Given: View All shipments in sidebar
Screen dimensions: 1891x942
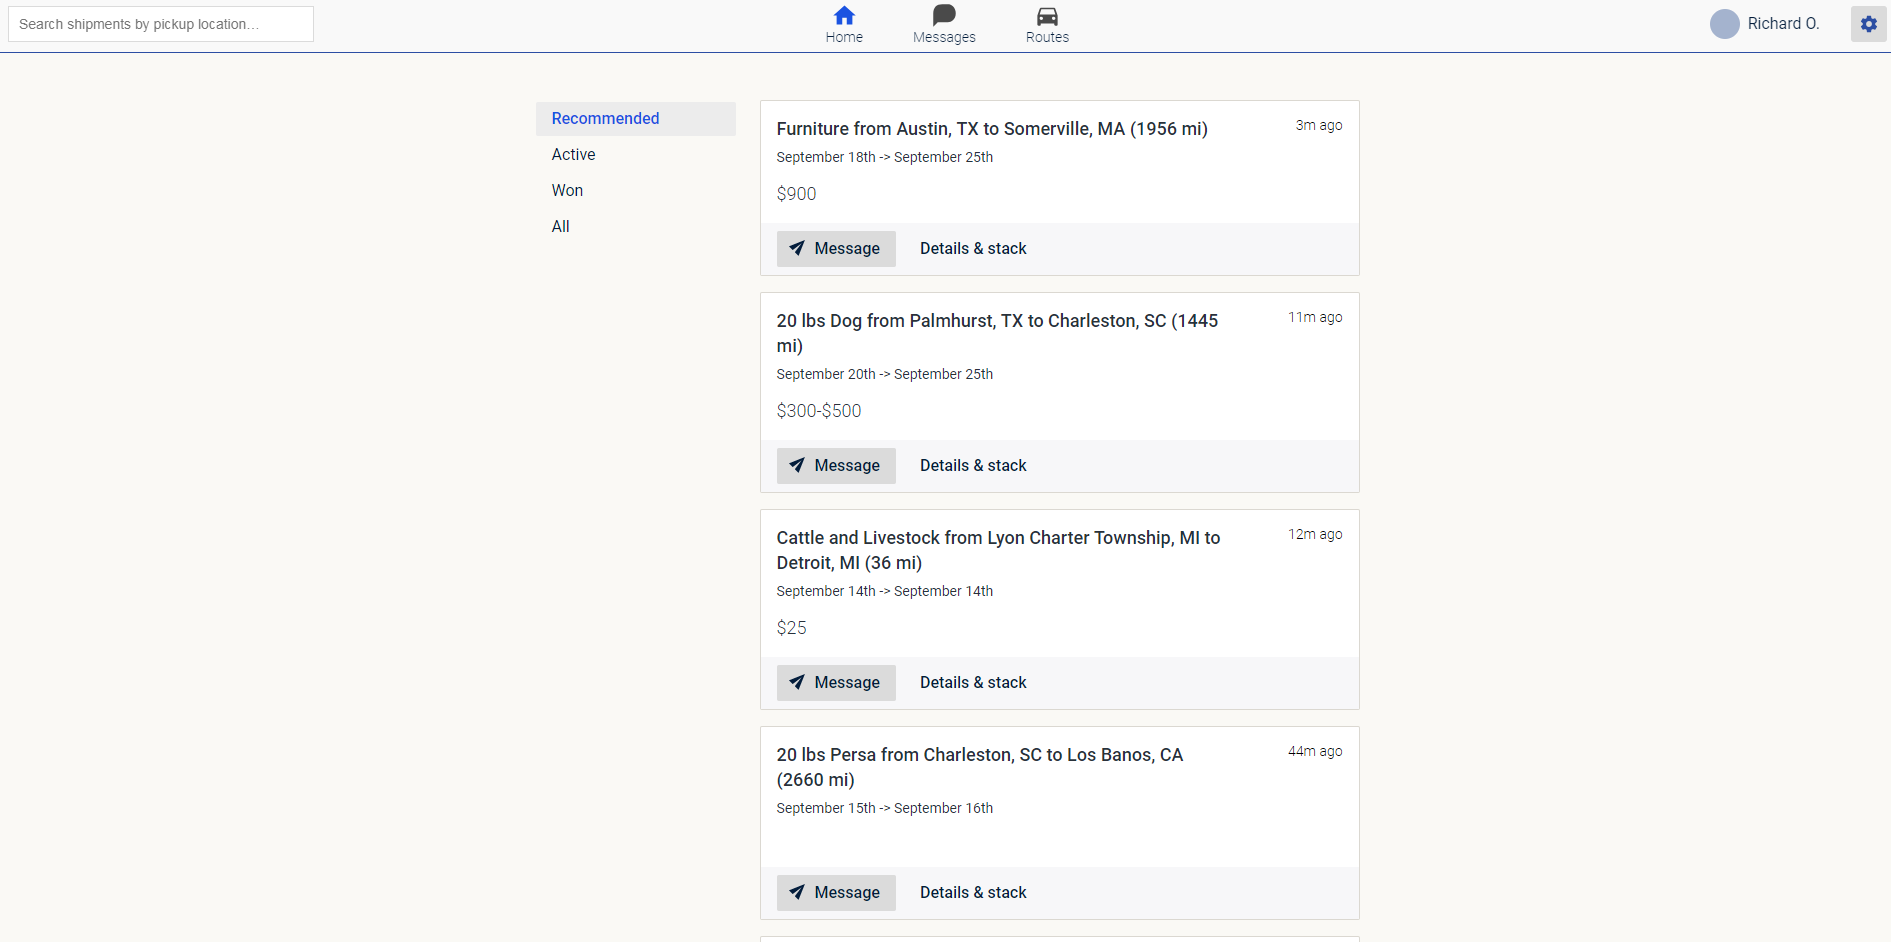Looking at the screenshot, I should coord(560,227).
